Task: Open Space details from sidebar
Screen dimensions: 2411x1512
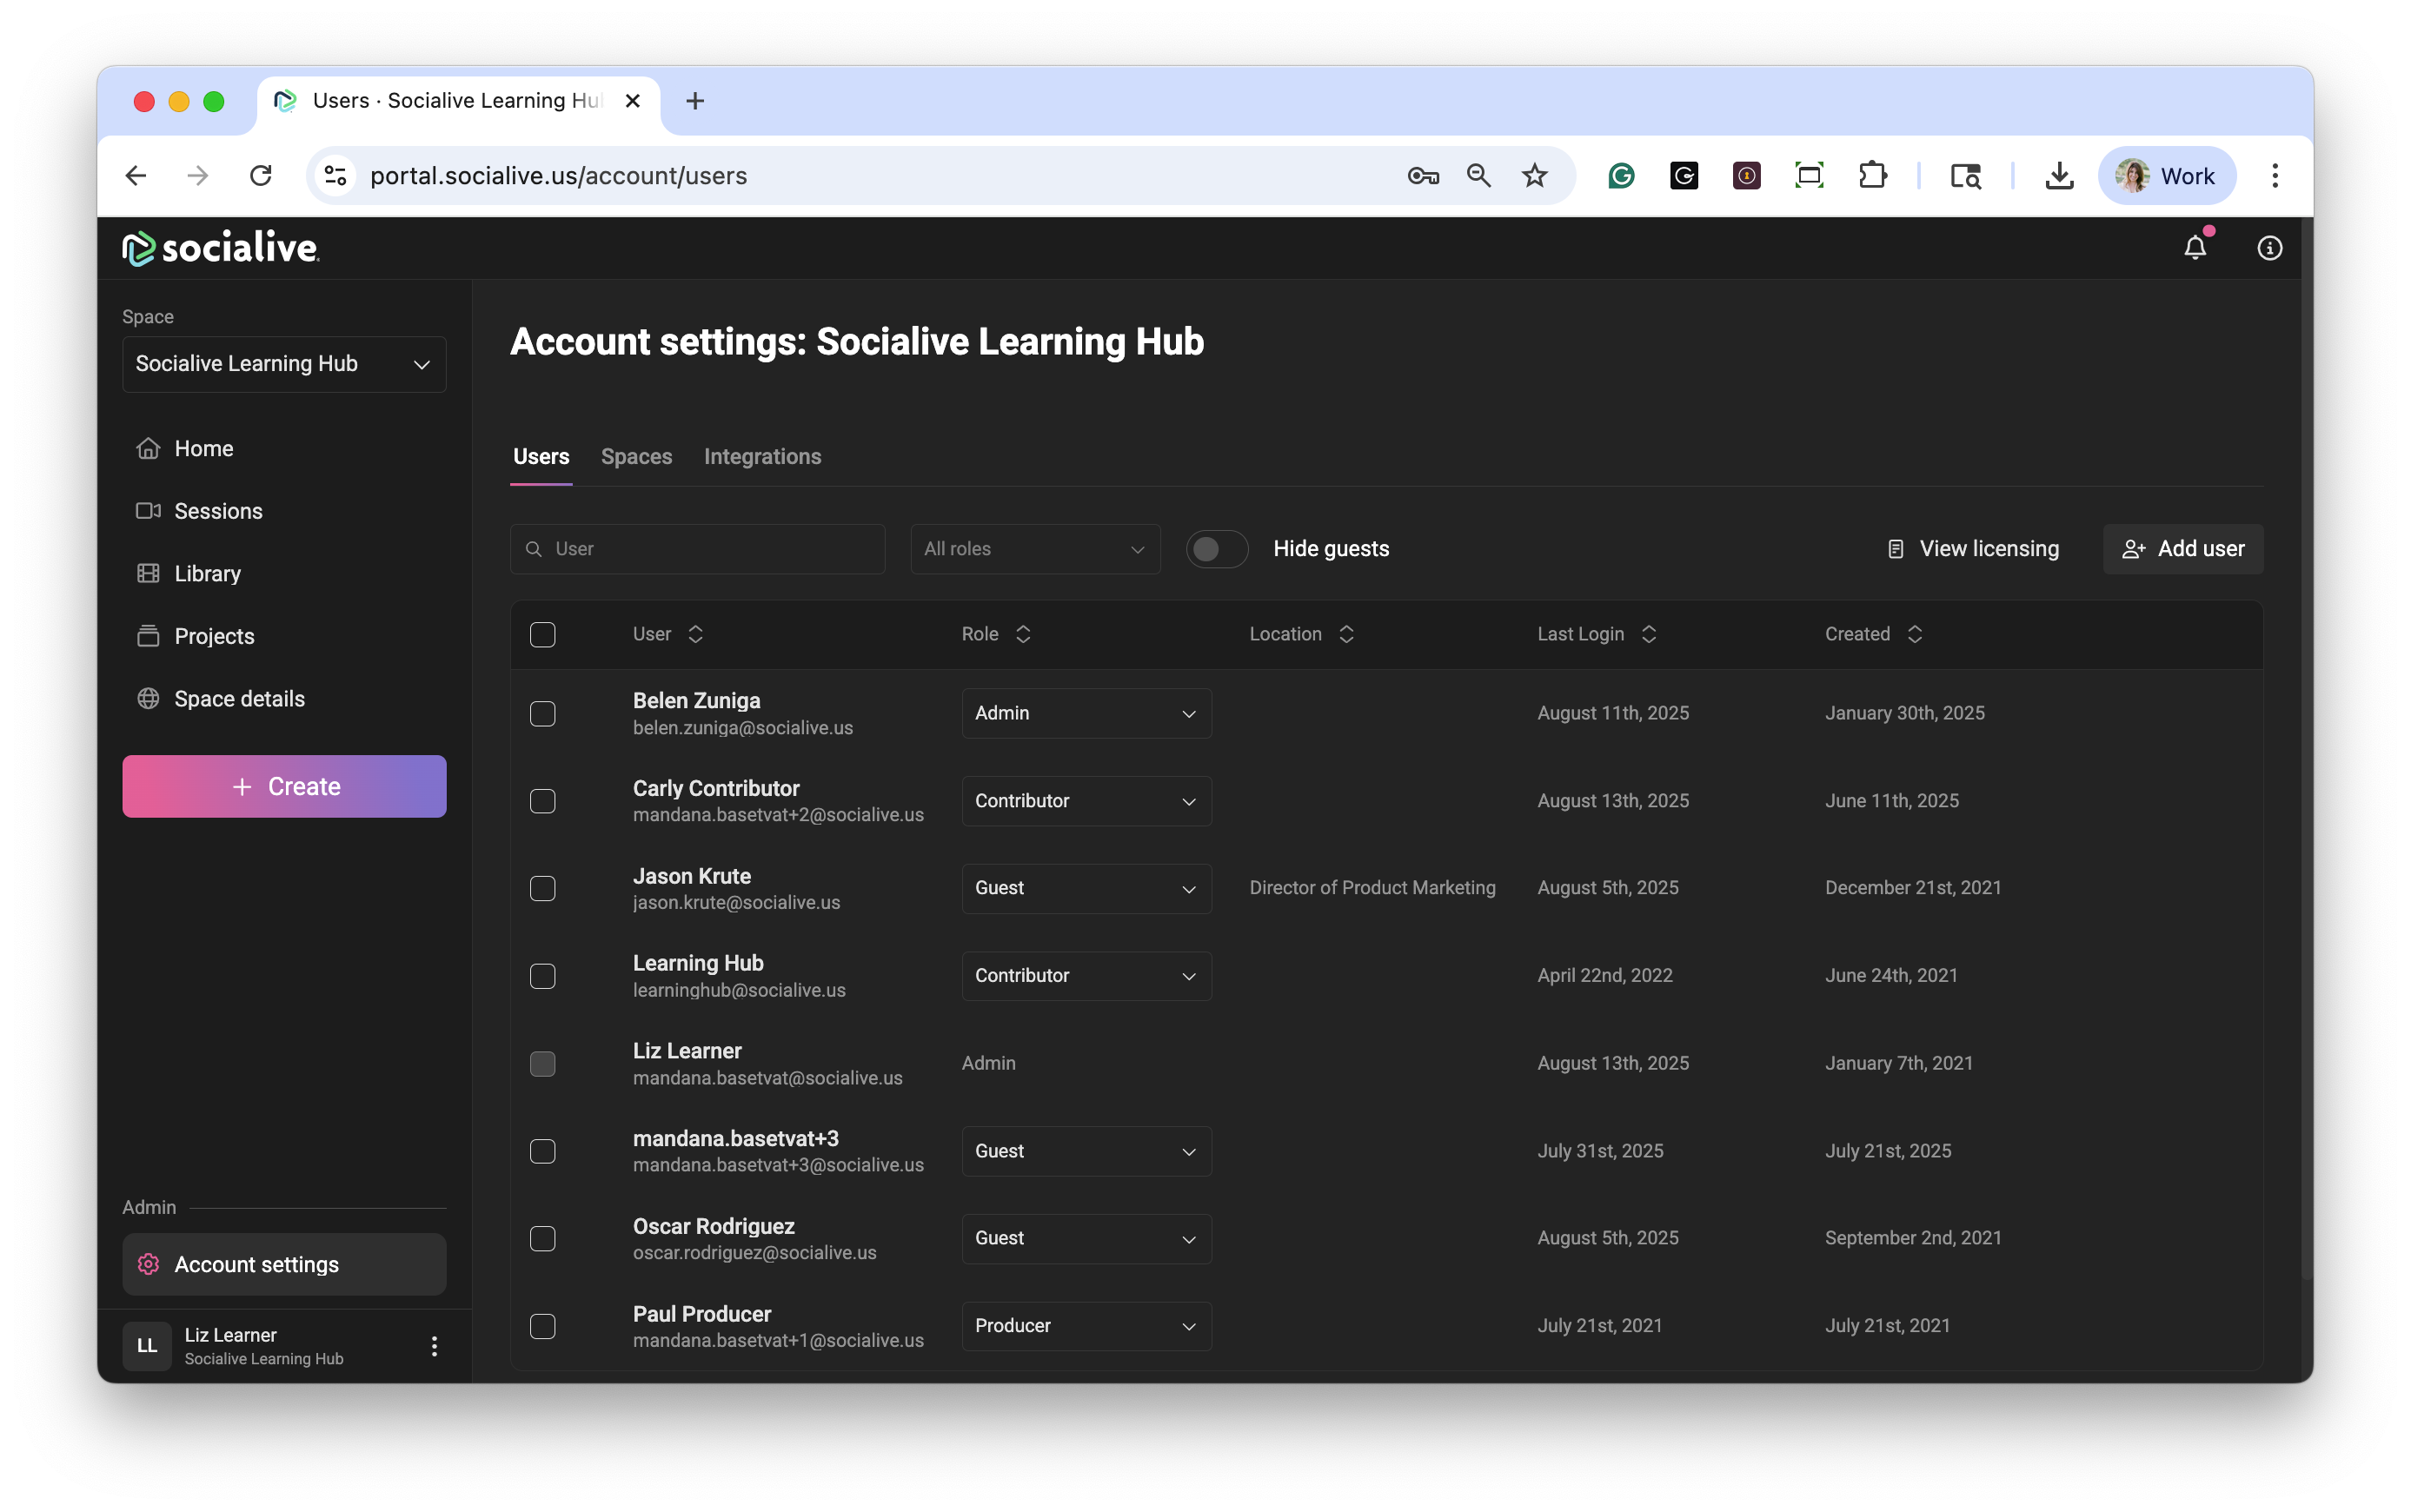Action: point(238,698)
